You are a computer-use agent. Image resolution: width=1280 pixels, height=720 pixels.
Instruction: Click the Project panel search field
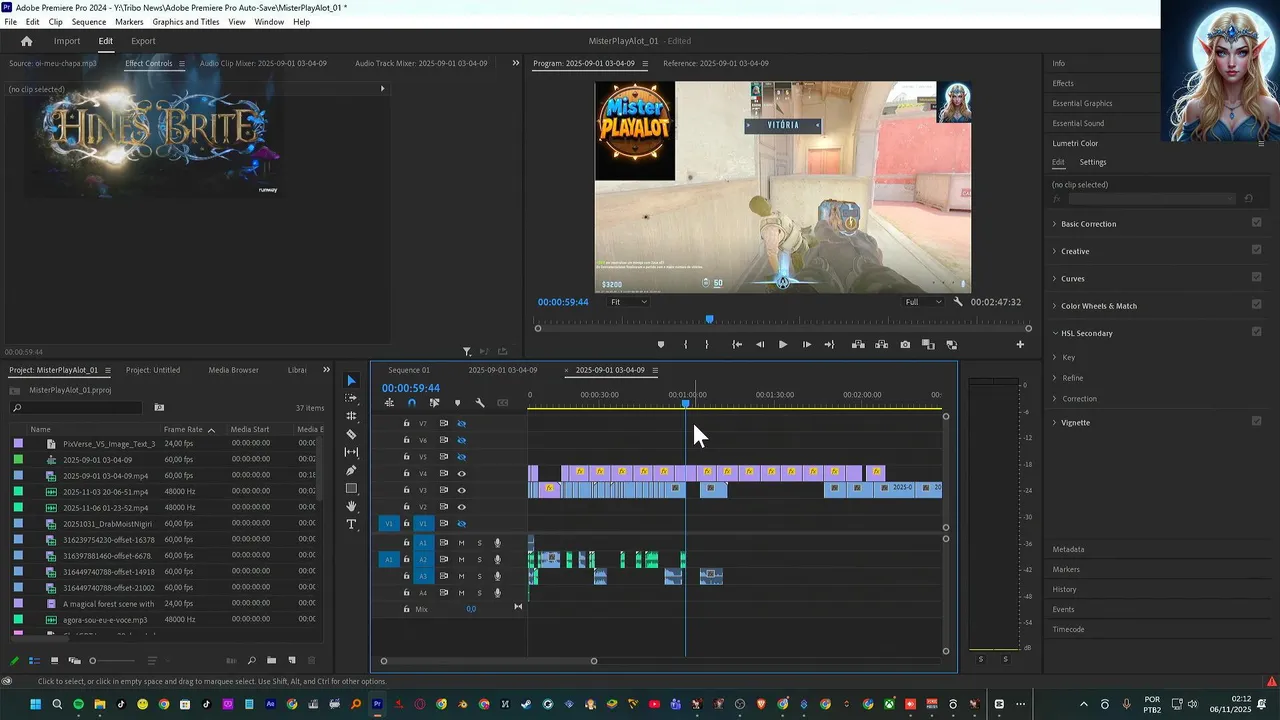click(x=77, y=407)
